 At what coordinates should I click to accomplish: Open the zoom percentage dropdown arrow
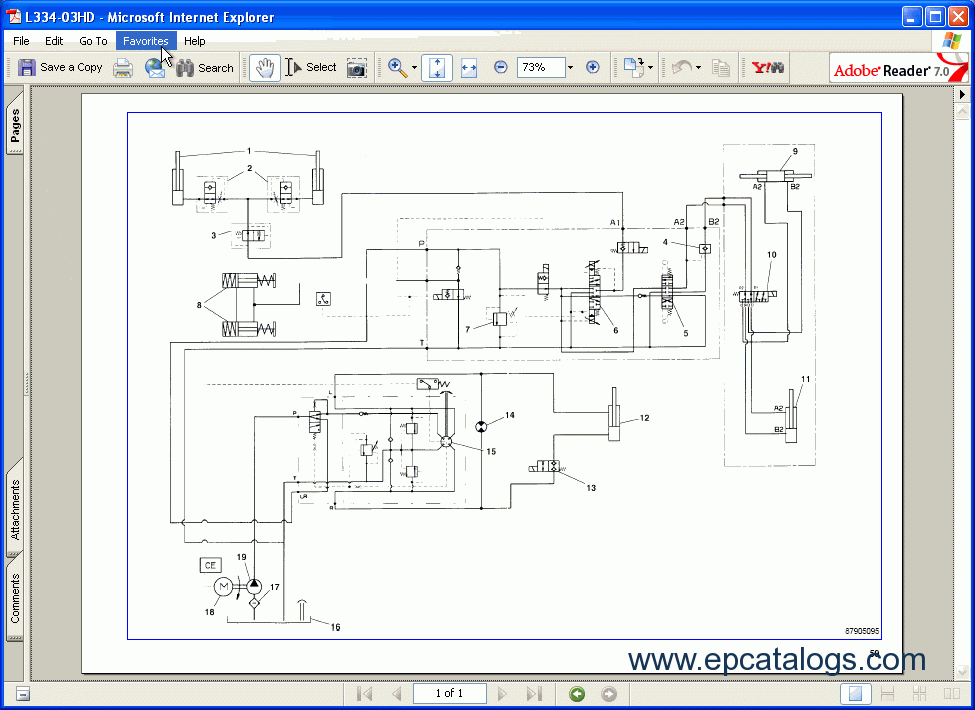(570, 67)
